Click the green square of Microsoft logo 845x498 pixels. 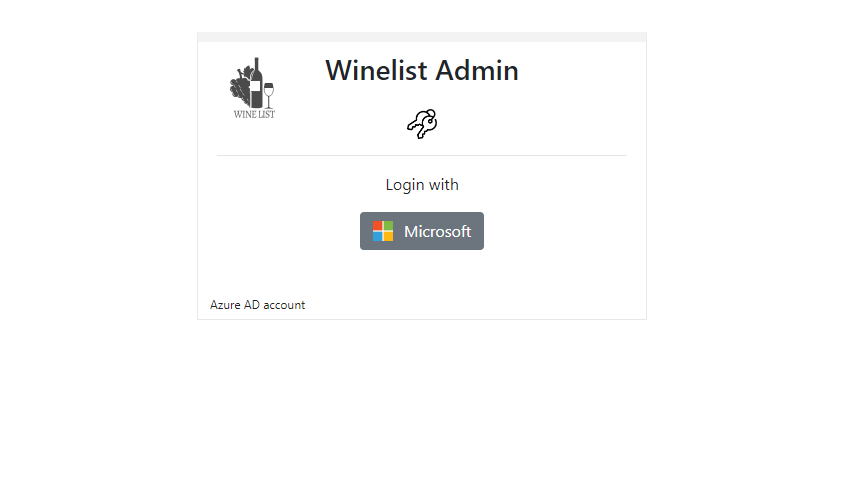click(x=389, y=226)
